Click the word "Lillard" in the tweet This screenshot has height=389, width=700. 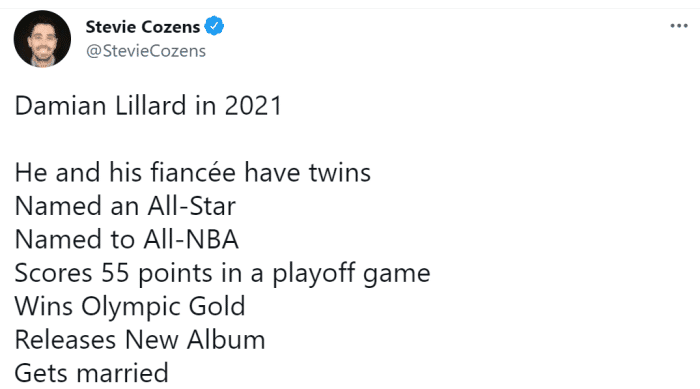(x=150, y=106)
